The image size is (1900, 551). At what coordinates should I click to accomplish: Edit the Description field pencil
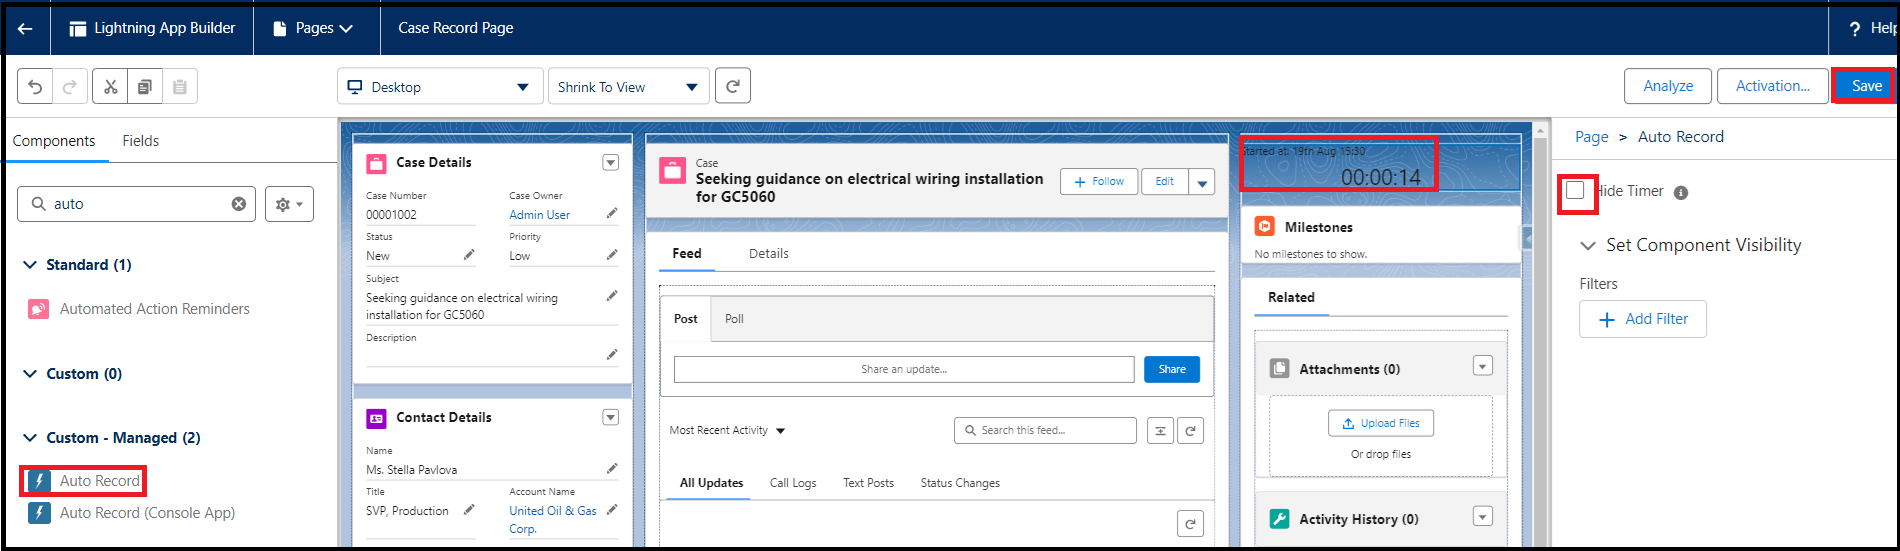tap(612, 355)
